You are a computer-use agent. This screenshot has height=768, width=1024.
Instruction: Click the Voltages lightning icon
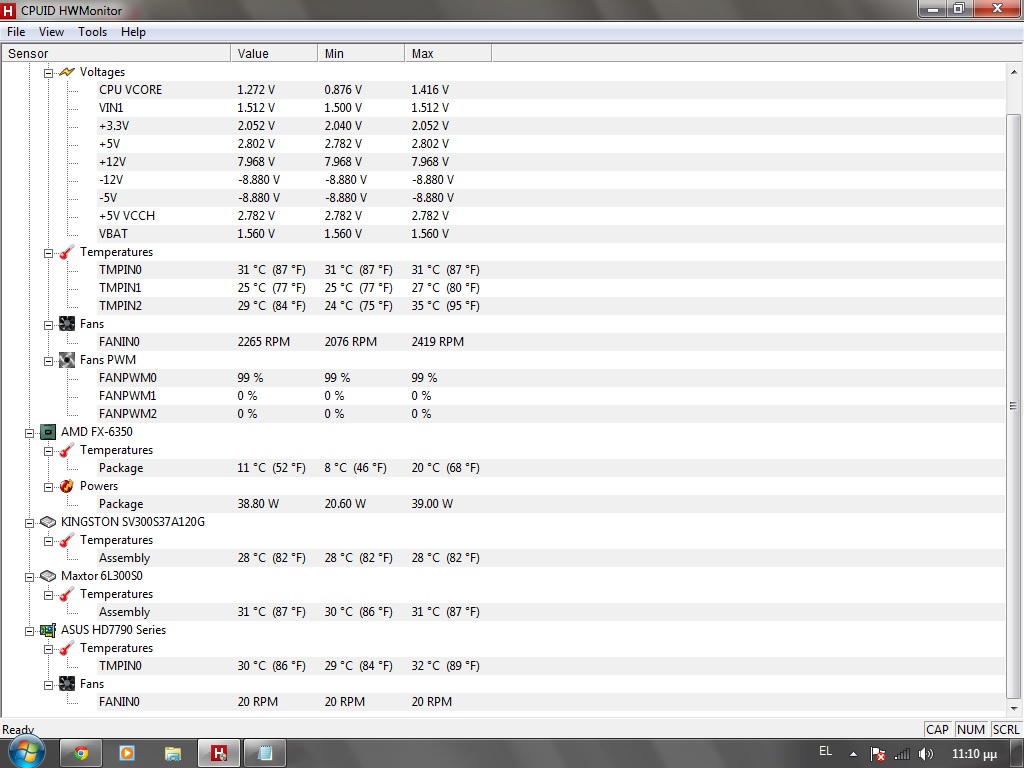(x=67, y=72)
